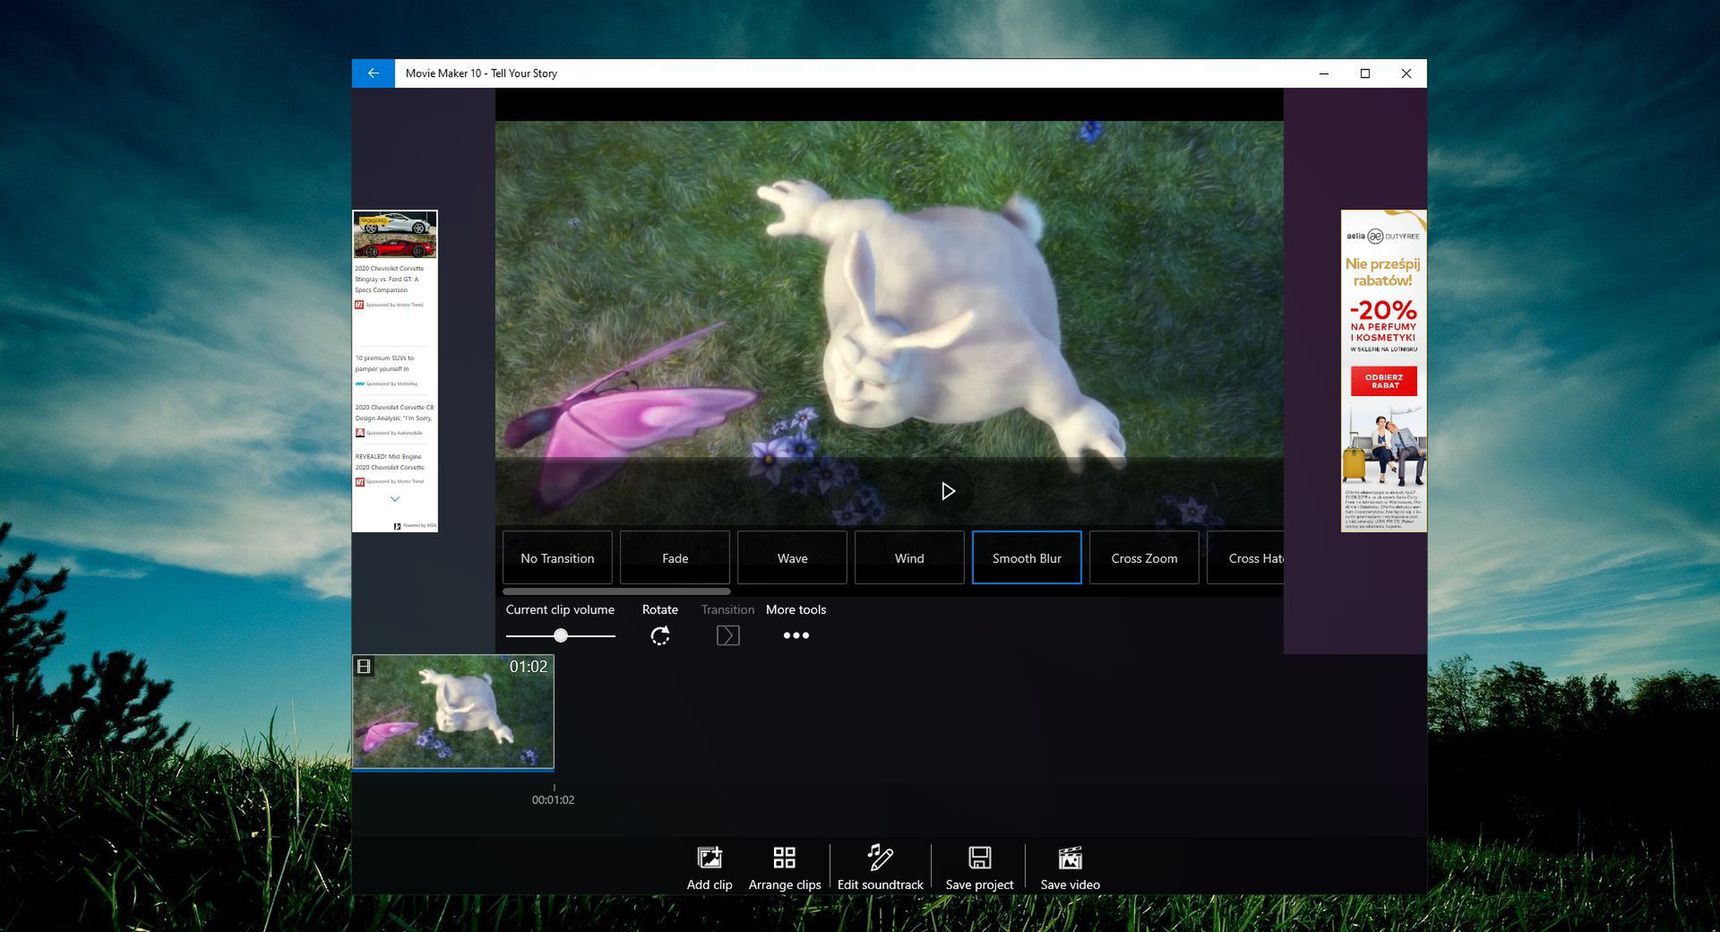Close the Movie Maker window

click(1406, 73)
